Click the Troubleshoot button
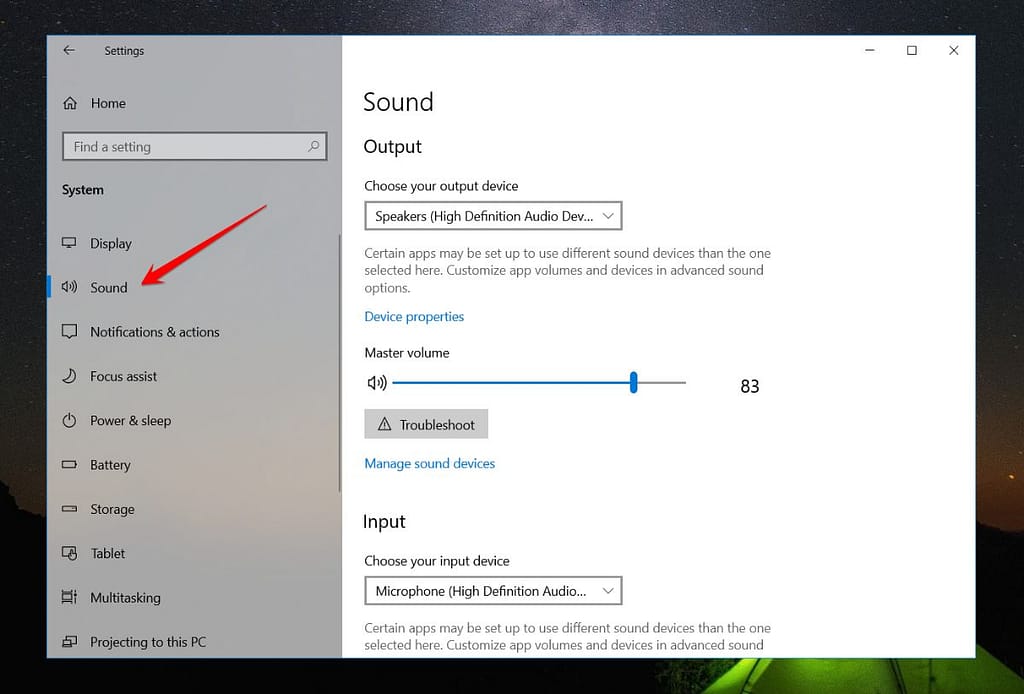Image resolution: width=1024 pixels, height=694 pixels. pos(426,424)
